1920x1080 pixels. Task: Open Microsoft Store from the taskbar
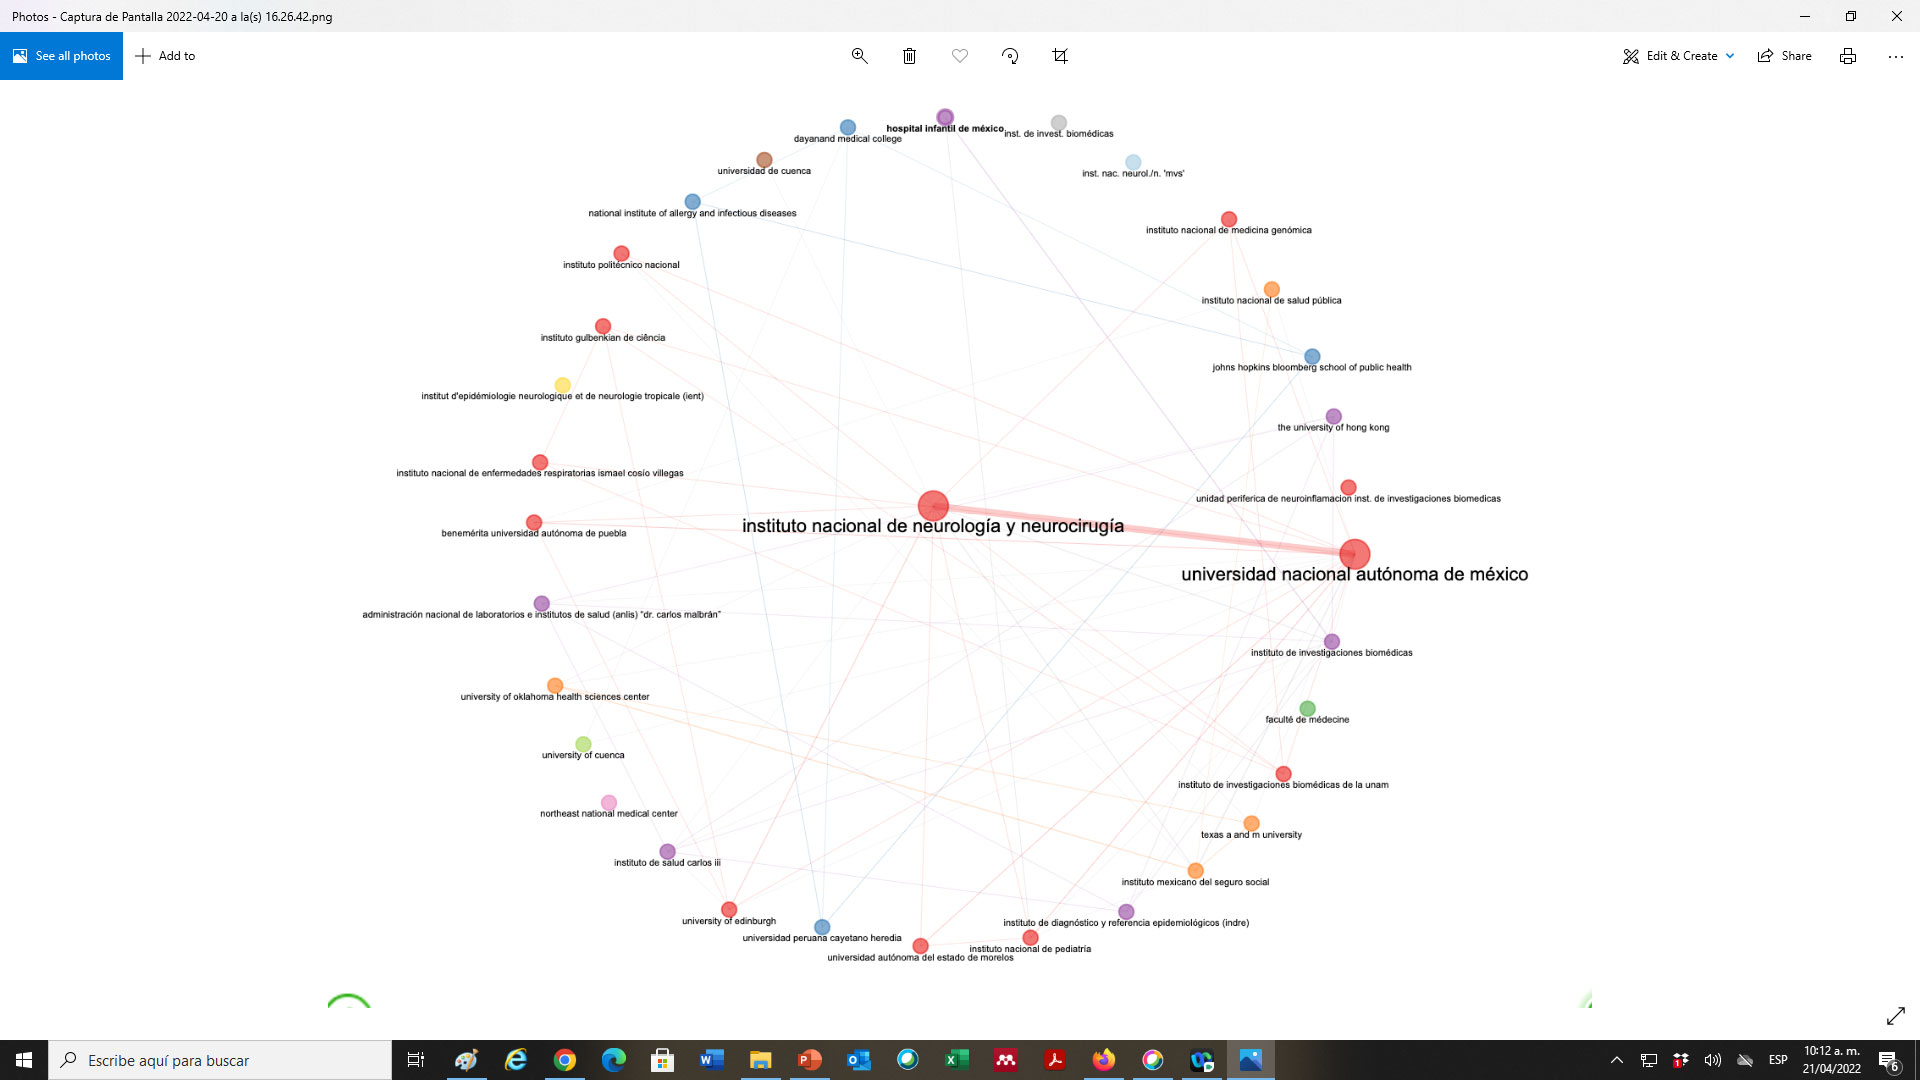tap(662, 1060)
